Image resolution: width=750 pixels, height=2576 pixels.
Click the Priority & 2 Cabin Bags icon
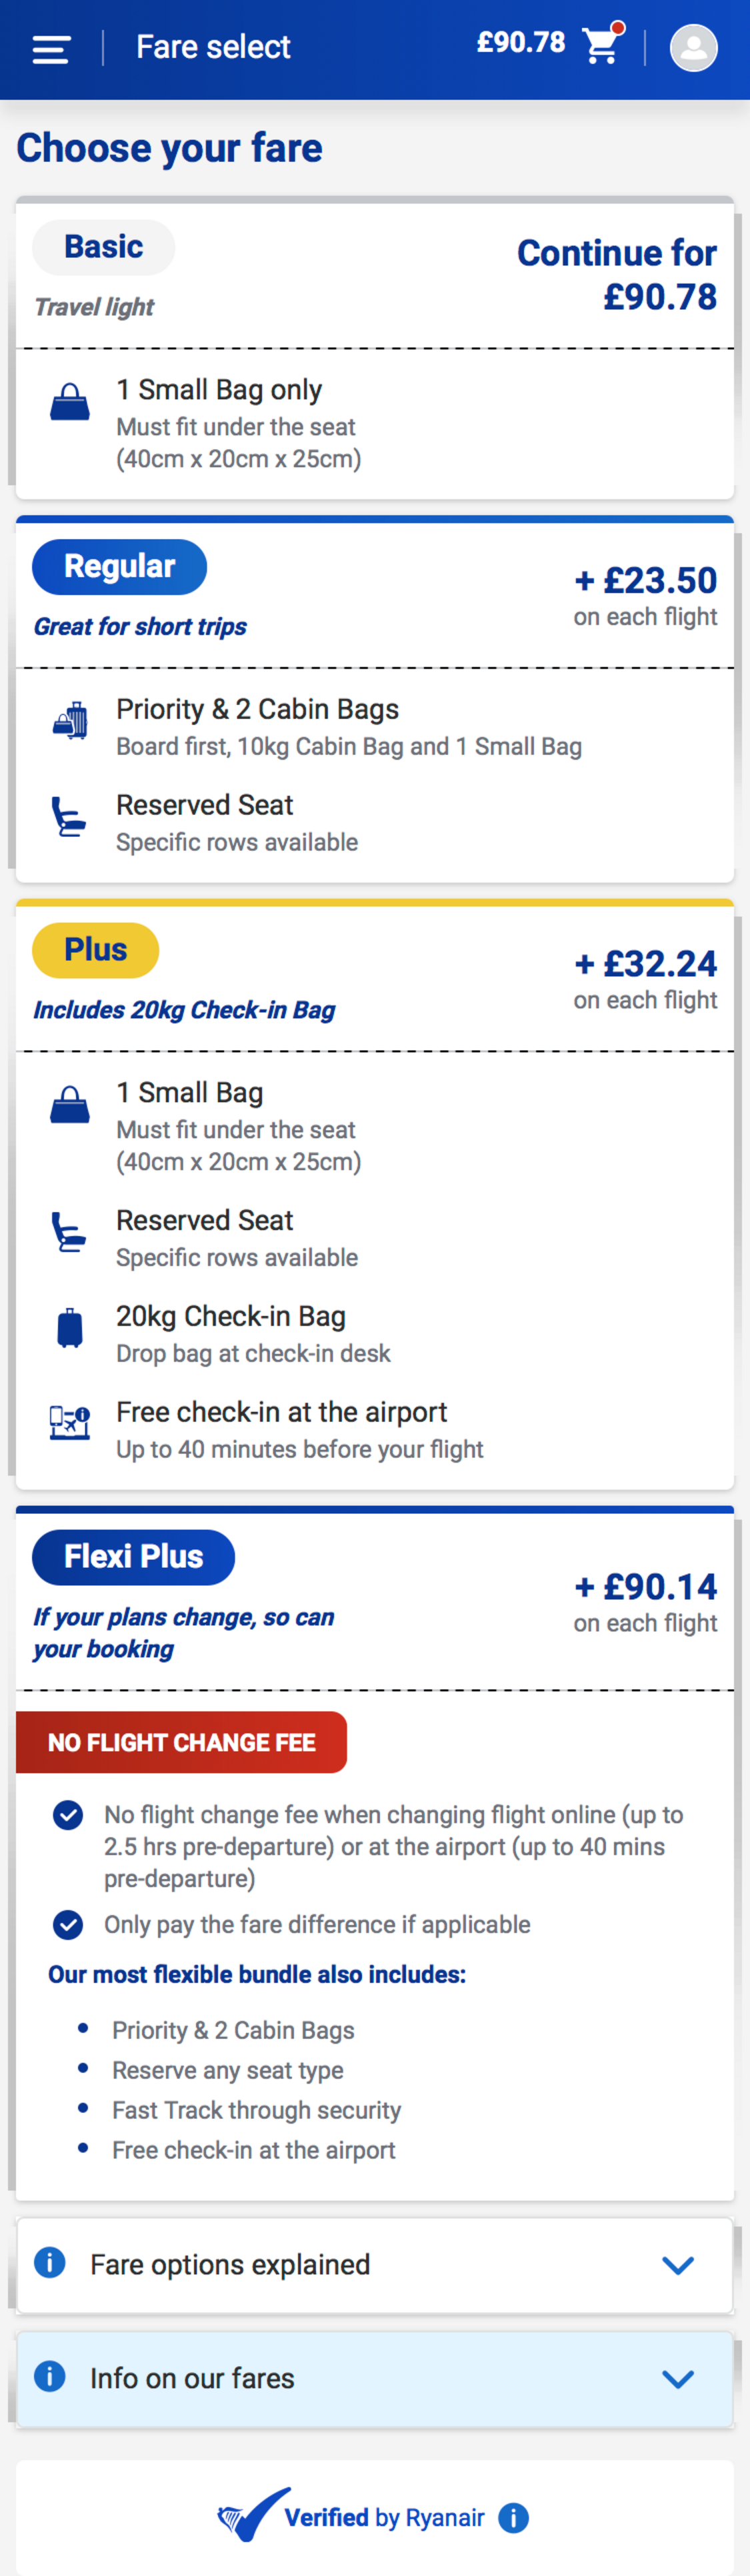[x=70, y=721]
